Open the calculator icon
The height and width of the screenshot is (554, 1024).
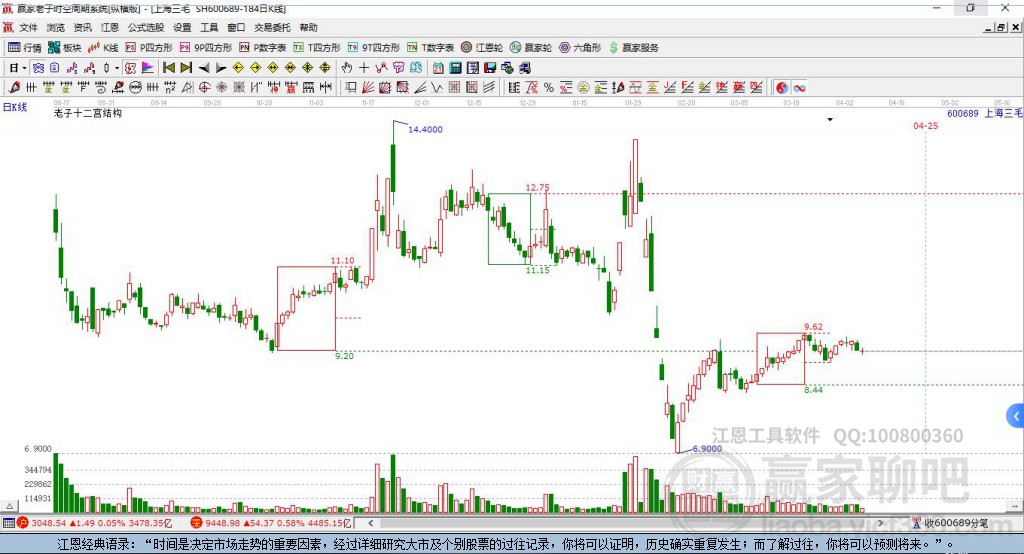click(455, 68)
